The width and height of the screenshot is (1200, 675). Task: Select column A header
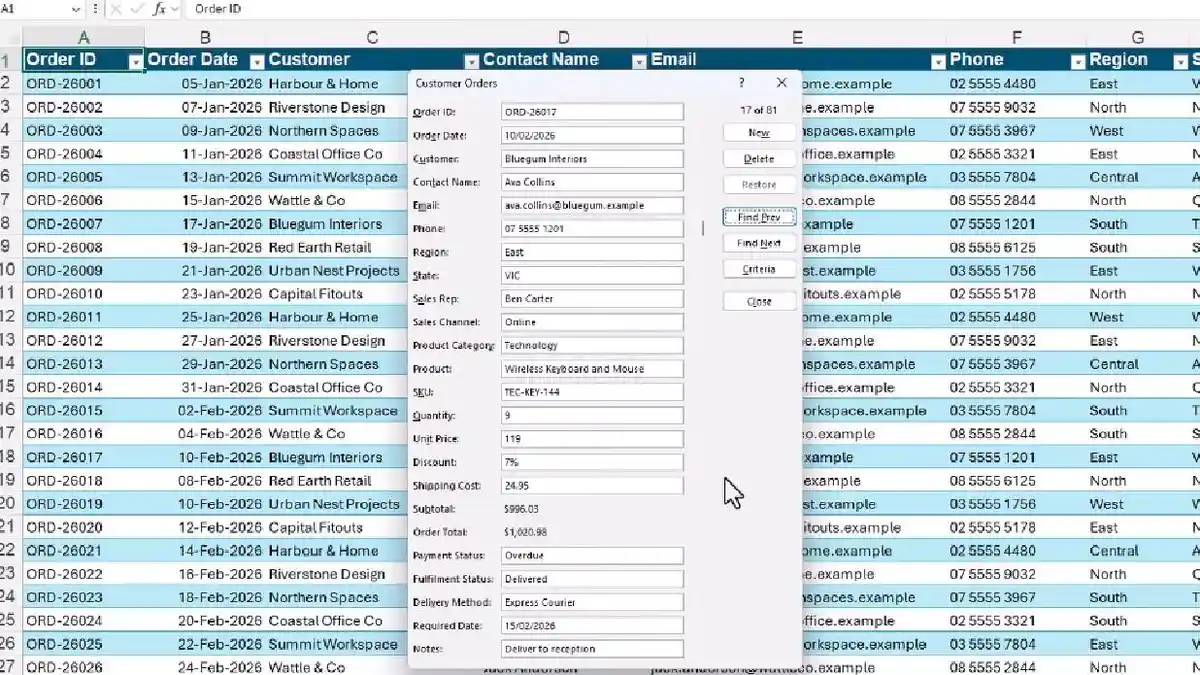(x=84, y=38)
